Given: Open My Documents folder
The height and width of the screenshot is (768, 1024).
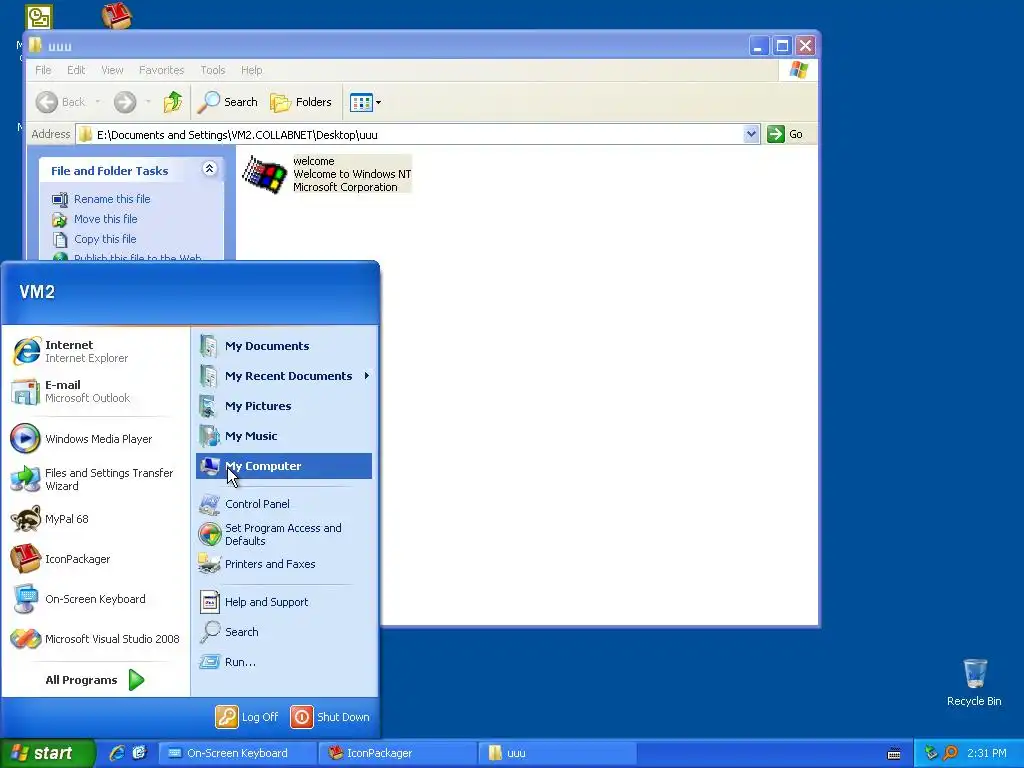Looking at the screenshot, I should (284, 346).
